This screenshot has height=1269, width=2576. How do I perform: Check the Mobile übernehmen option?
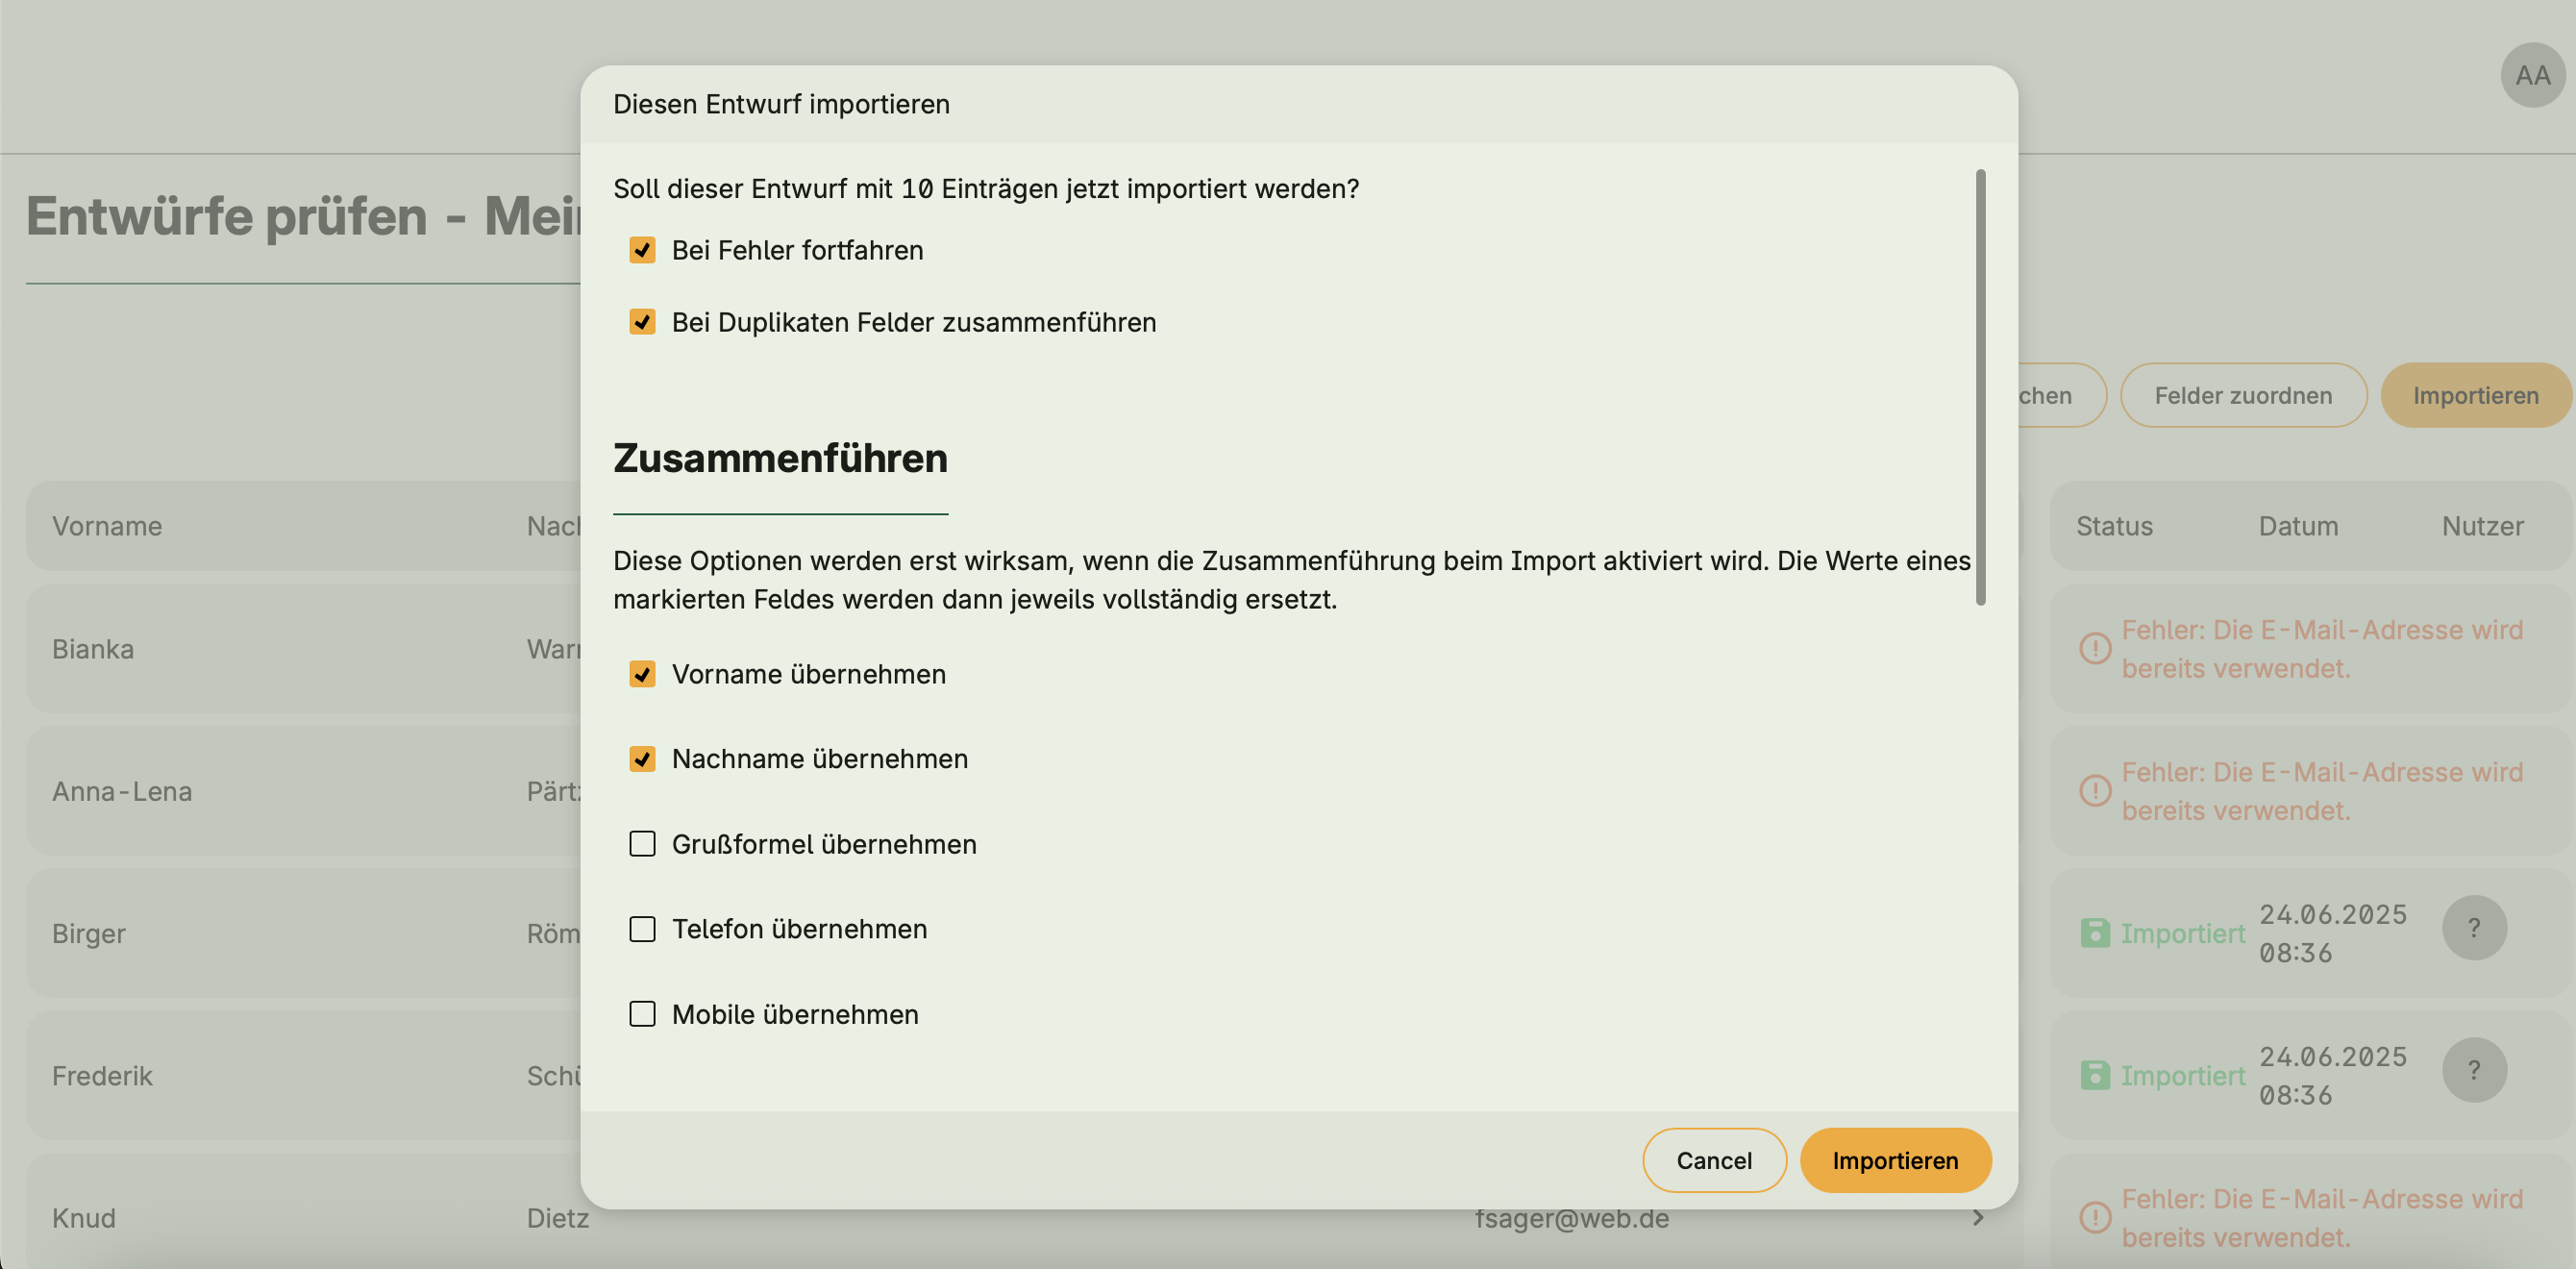pyautogui.click(x=642, y=1014)
